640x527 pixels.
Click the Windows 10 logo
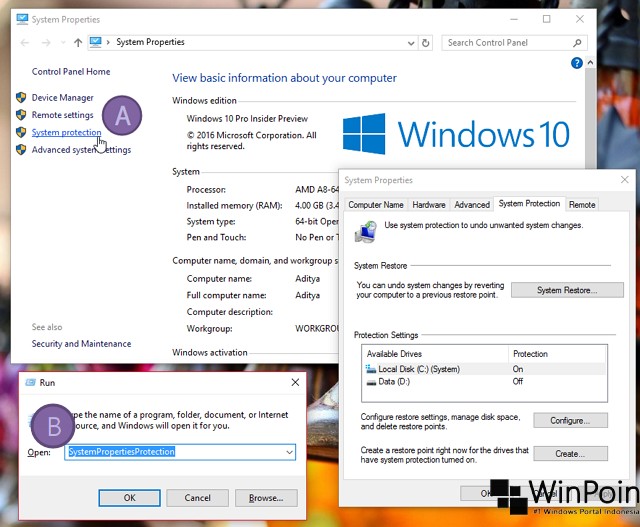click(x=456, y=134)
